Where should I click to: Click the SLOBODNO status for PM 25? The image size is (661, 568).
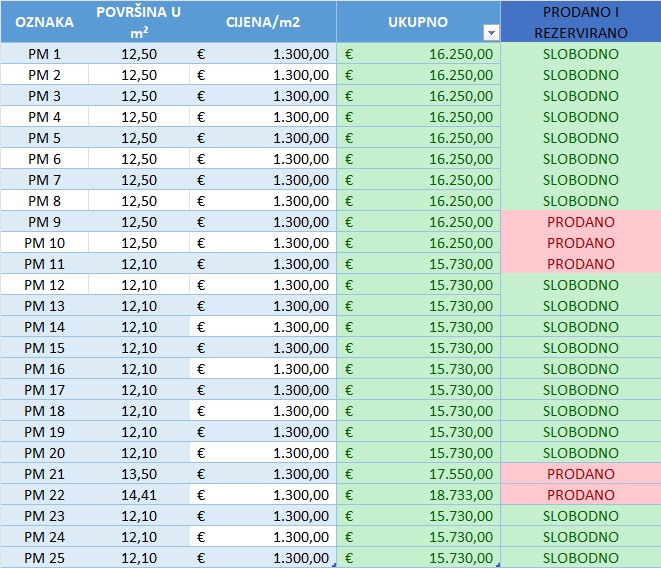tap(580, 558)
